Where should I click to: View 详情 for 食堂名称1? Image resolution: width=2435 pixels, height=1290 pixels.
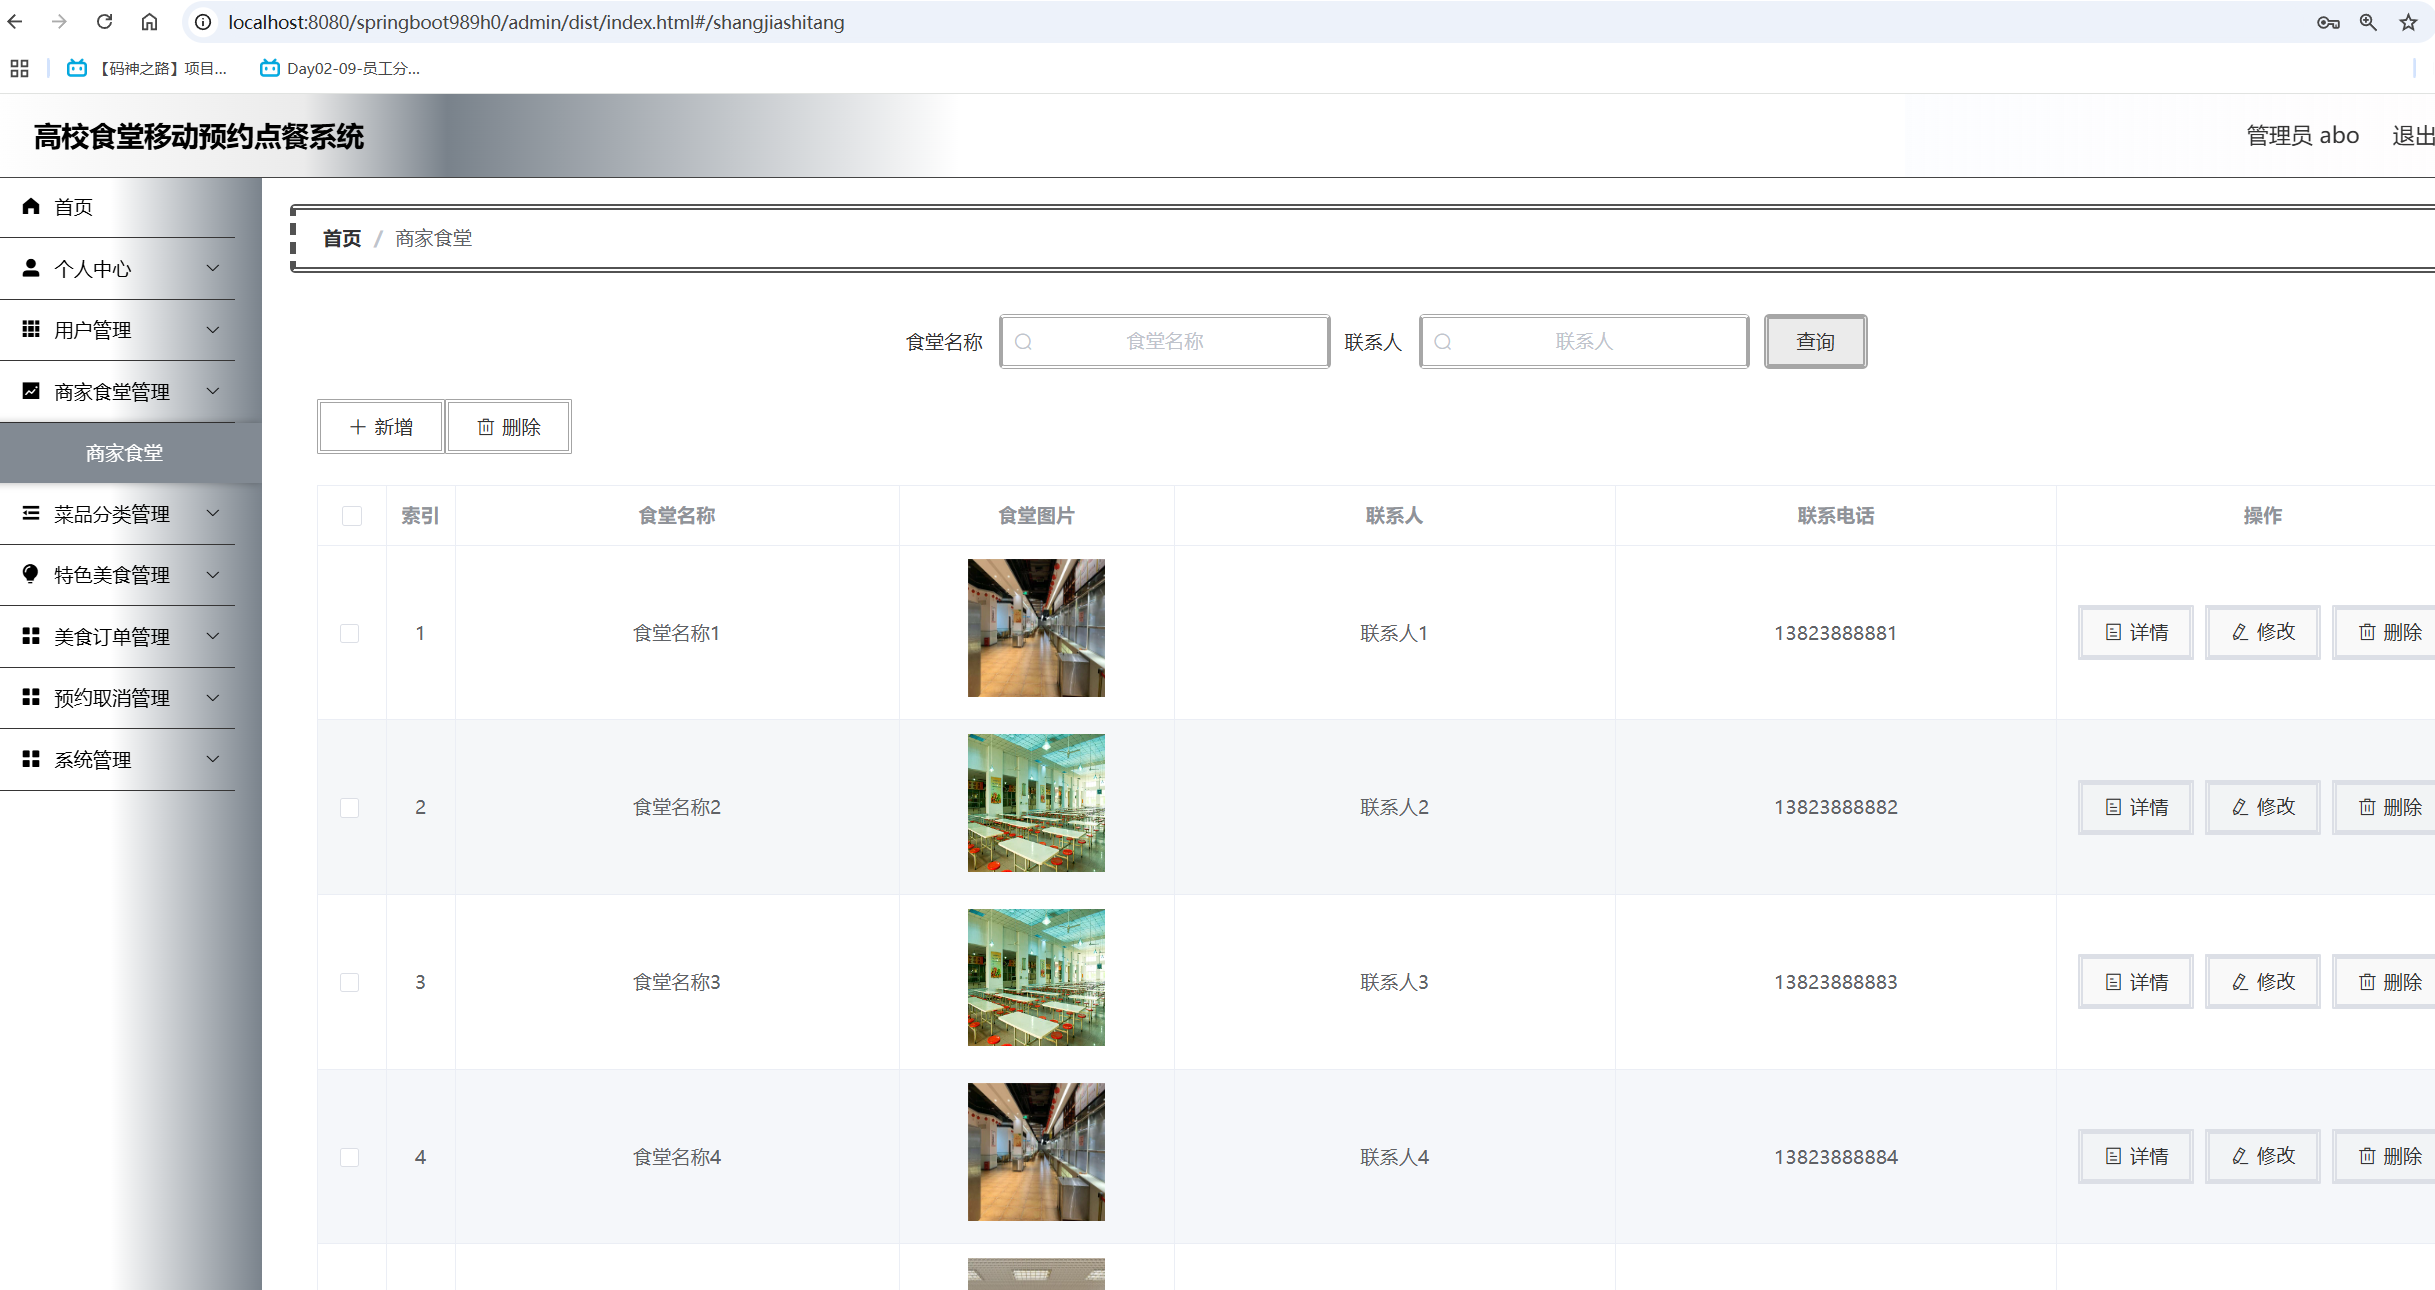click(x=2136, y=632)
